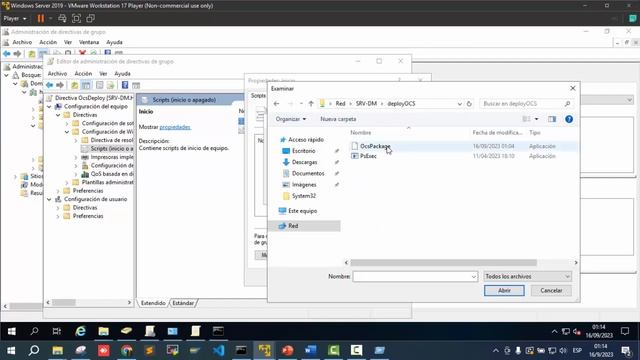The width and height of the screenshot is (640, 360).
Task: Click help icon in policy editor toolbar
Action: (125, 85)
